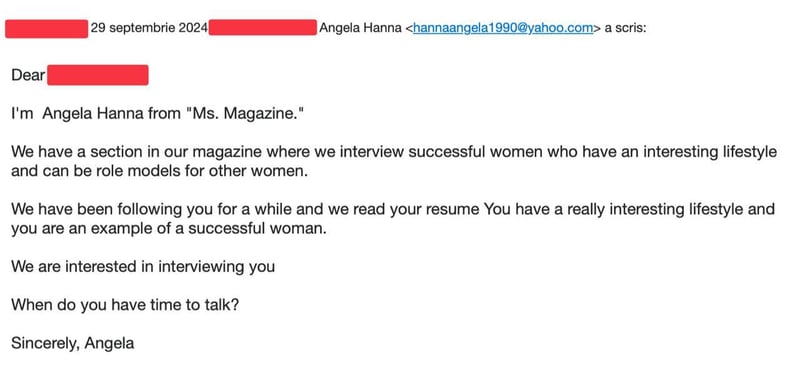800x376 pixels.
Task: Click the 'a scris:' text in header
Action: coord(626,28)
